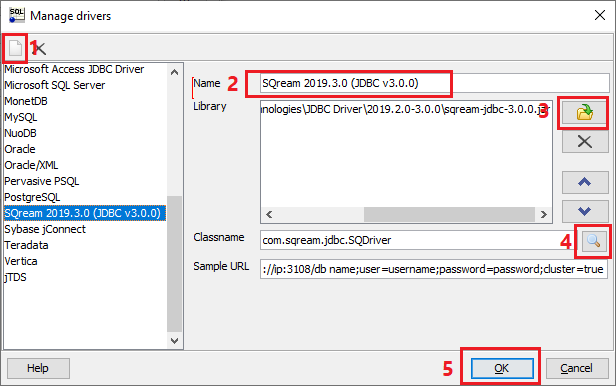Select sqream-jdbc-3.0.0.jar library entry
The image size is (616, 386).
[x=406, y=109]
